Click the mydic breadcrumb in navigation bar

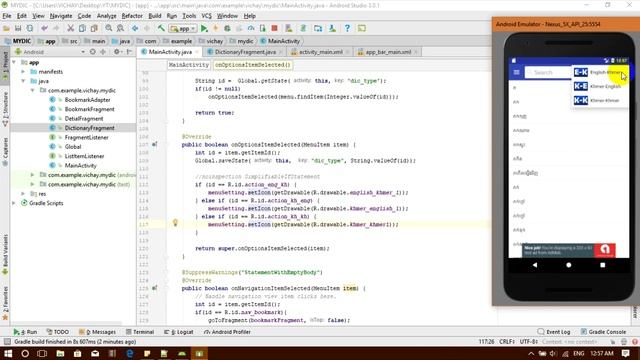pyautogui.click(x=242, y=41)
